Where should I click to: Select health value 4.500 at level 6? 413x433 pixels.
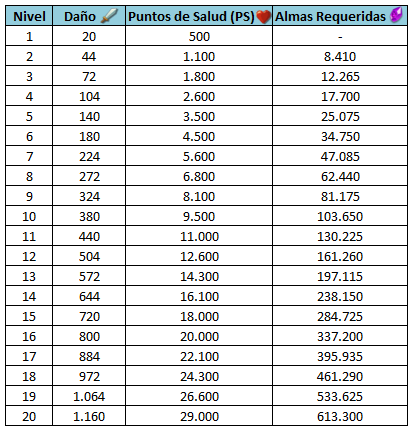click(x=199, y=136)
